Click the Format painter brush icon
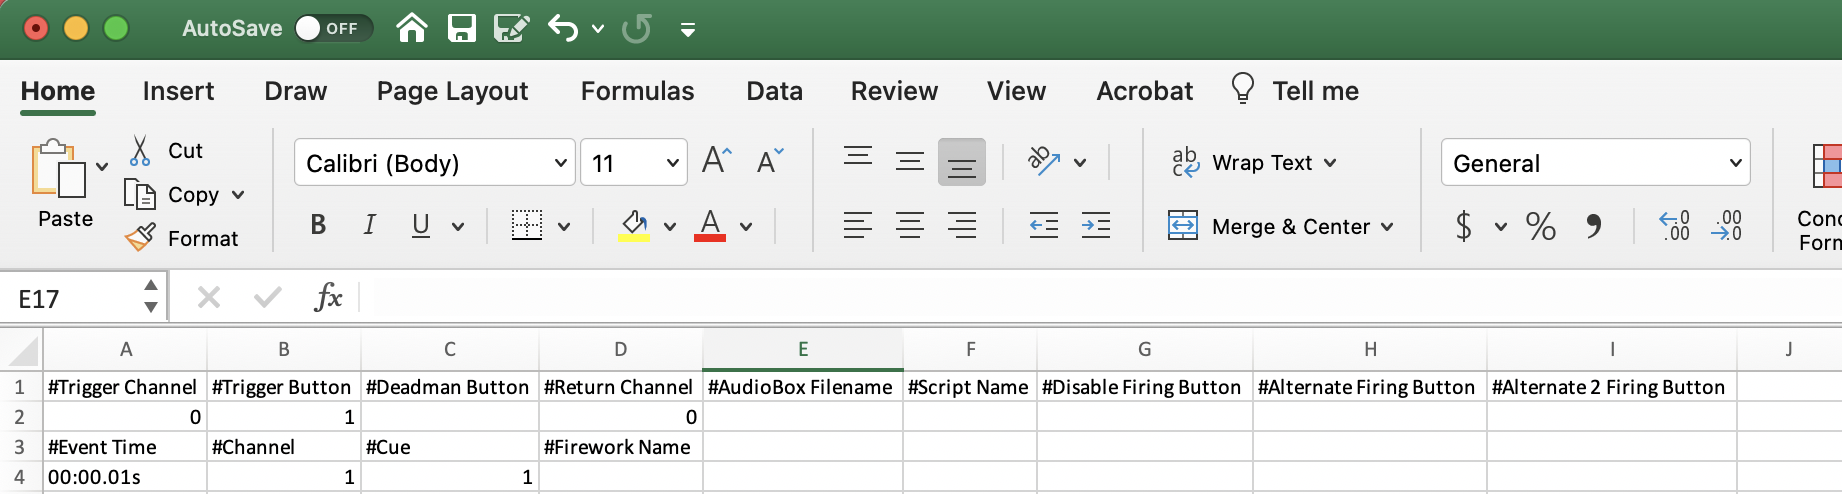 coord(141,238)
